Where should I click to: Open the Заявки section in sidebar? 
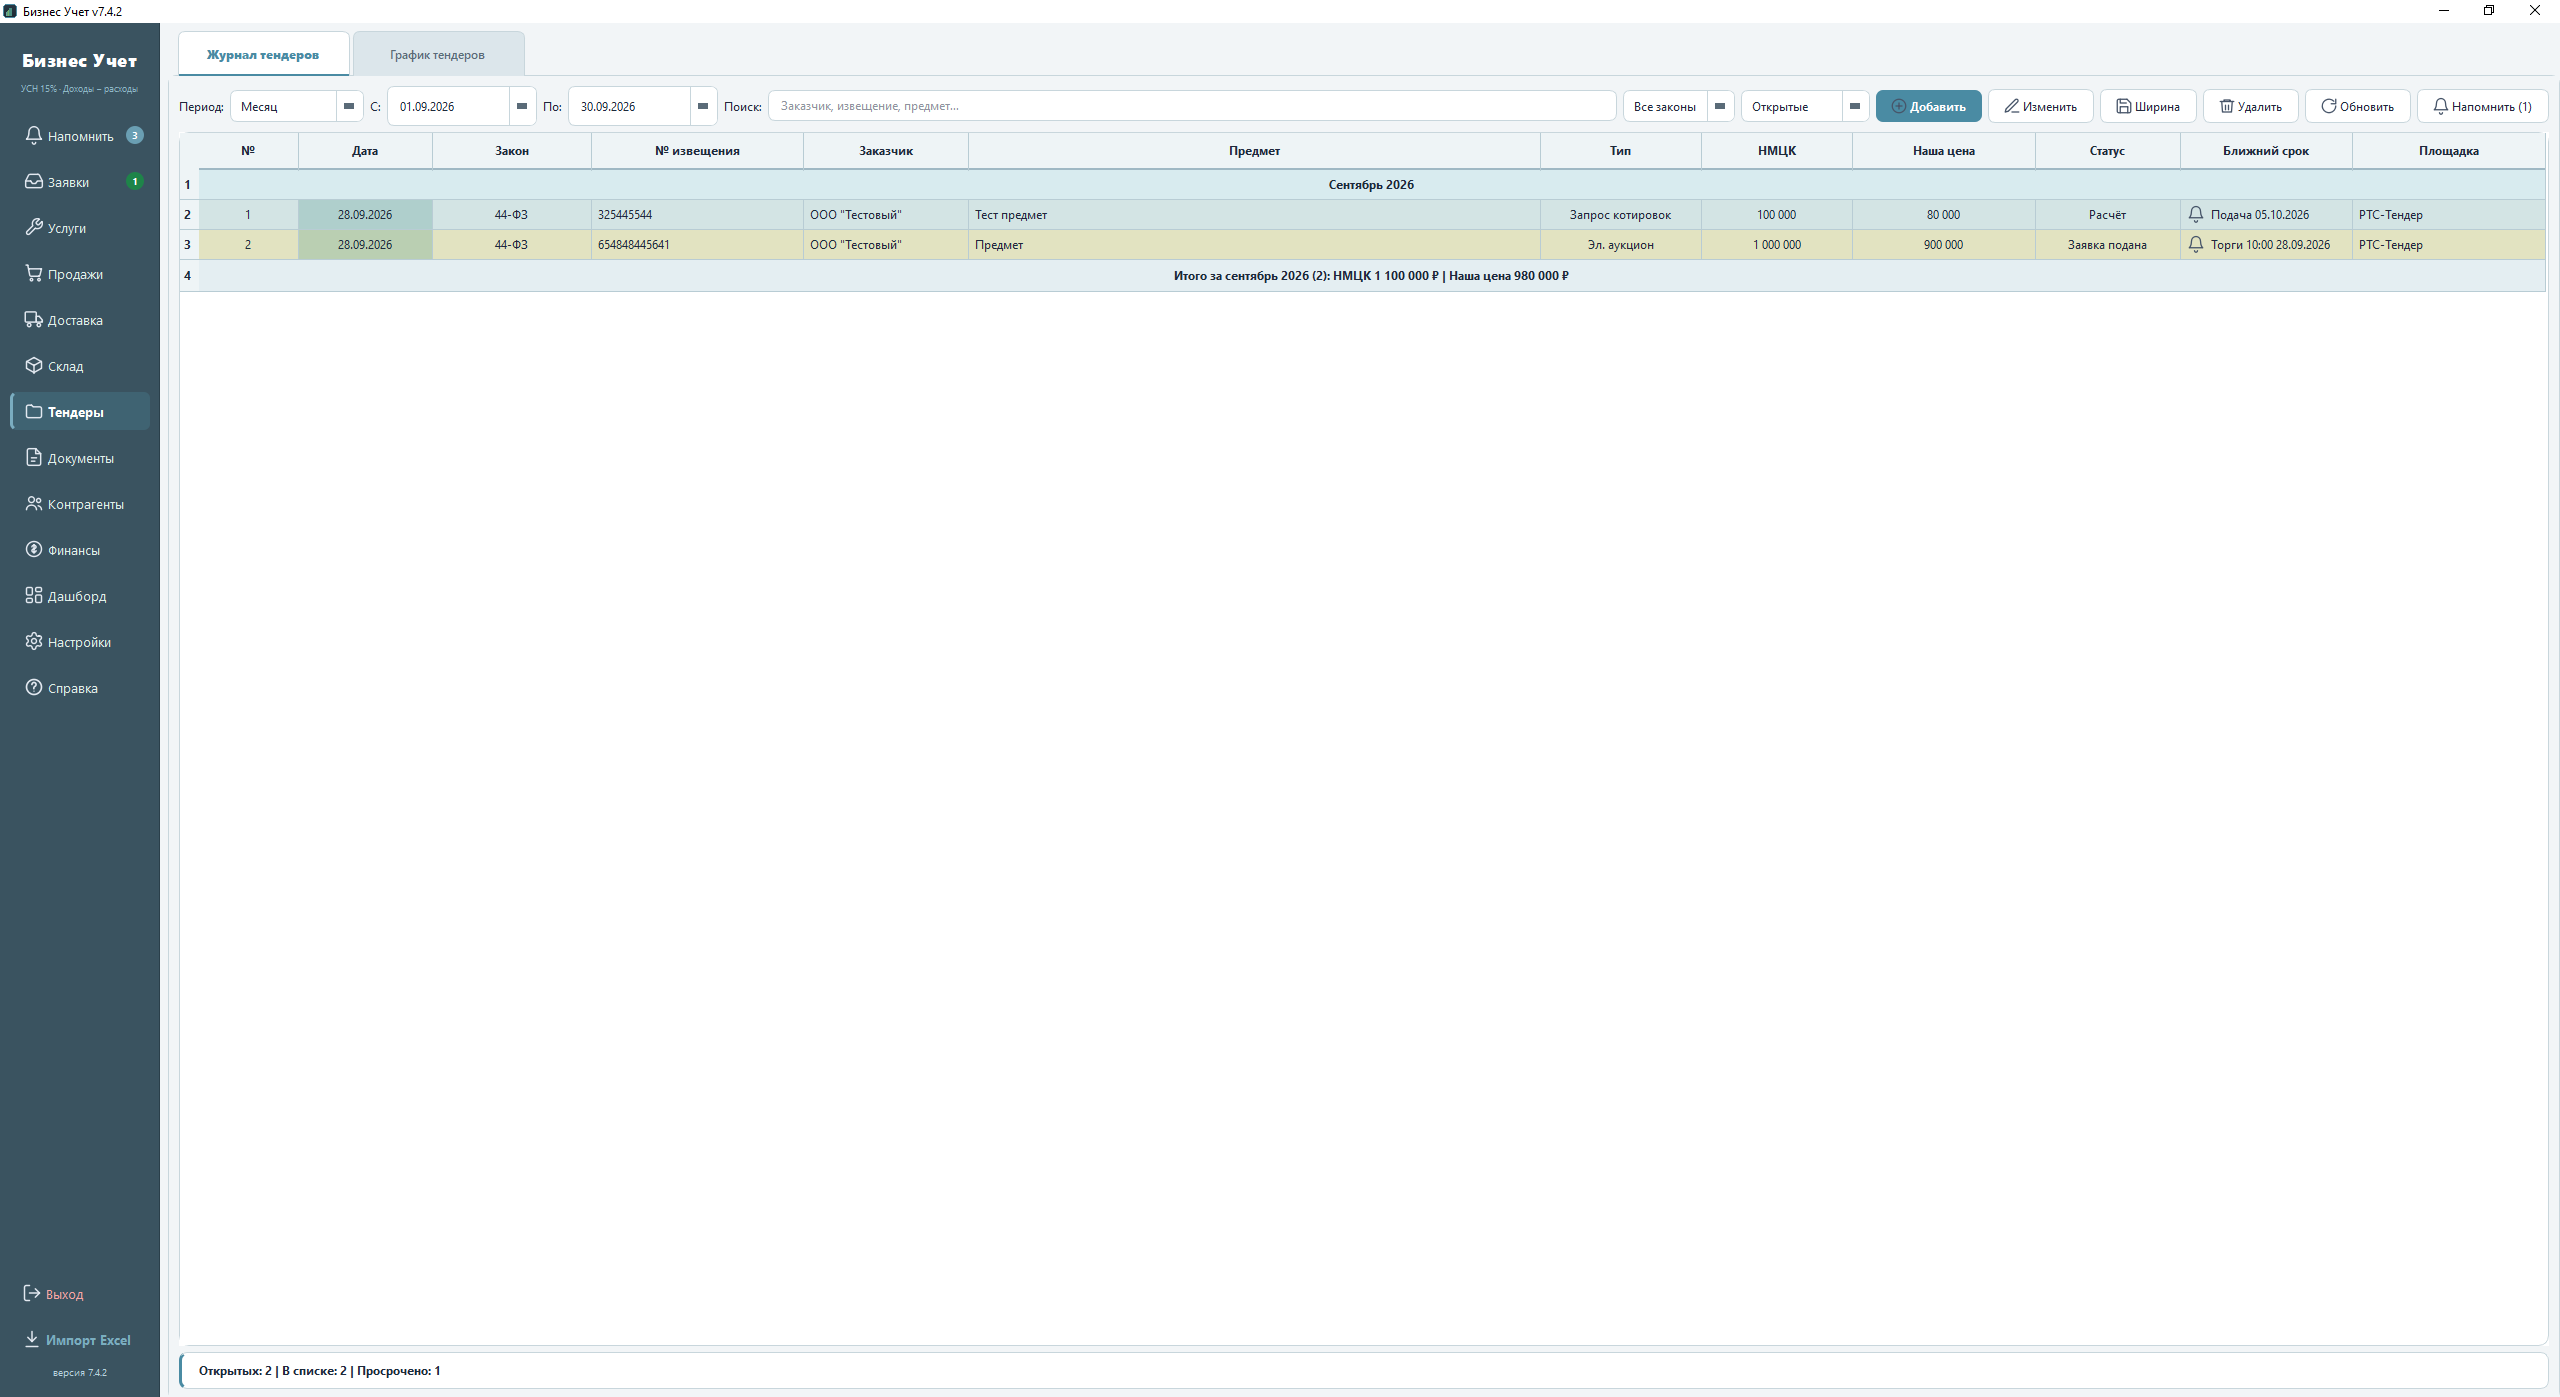(80, 182)
